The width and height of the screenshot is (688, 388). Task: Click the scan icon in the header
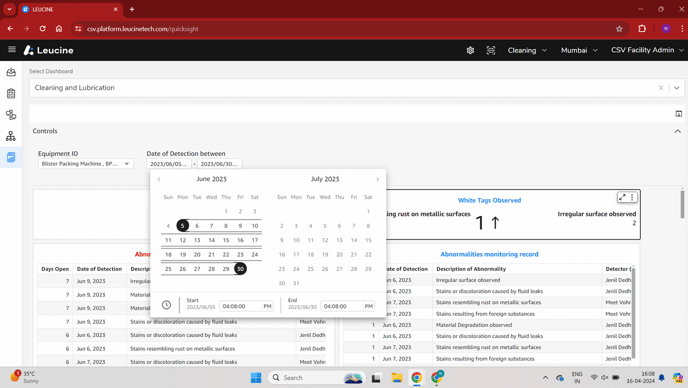pos(491,50)
